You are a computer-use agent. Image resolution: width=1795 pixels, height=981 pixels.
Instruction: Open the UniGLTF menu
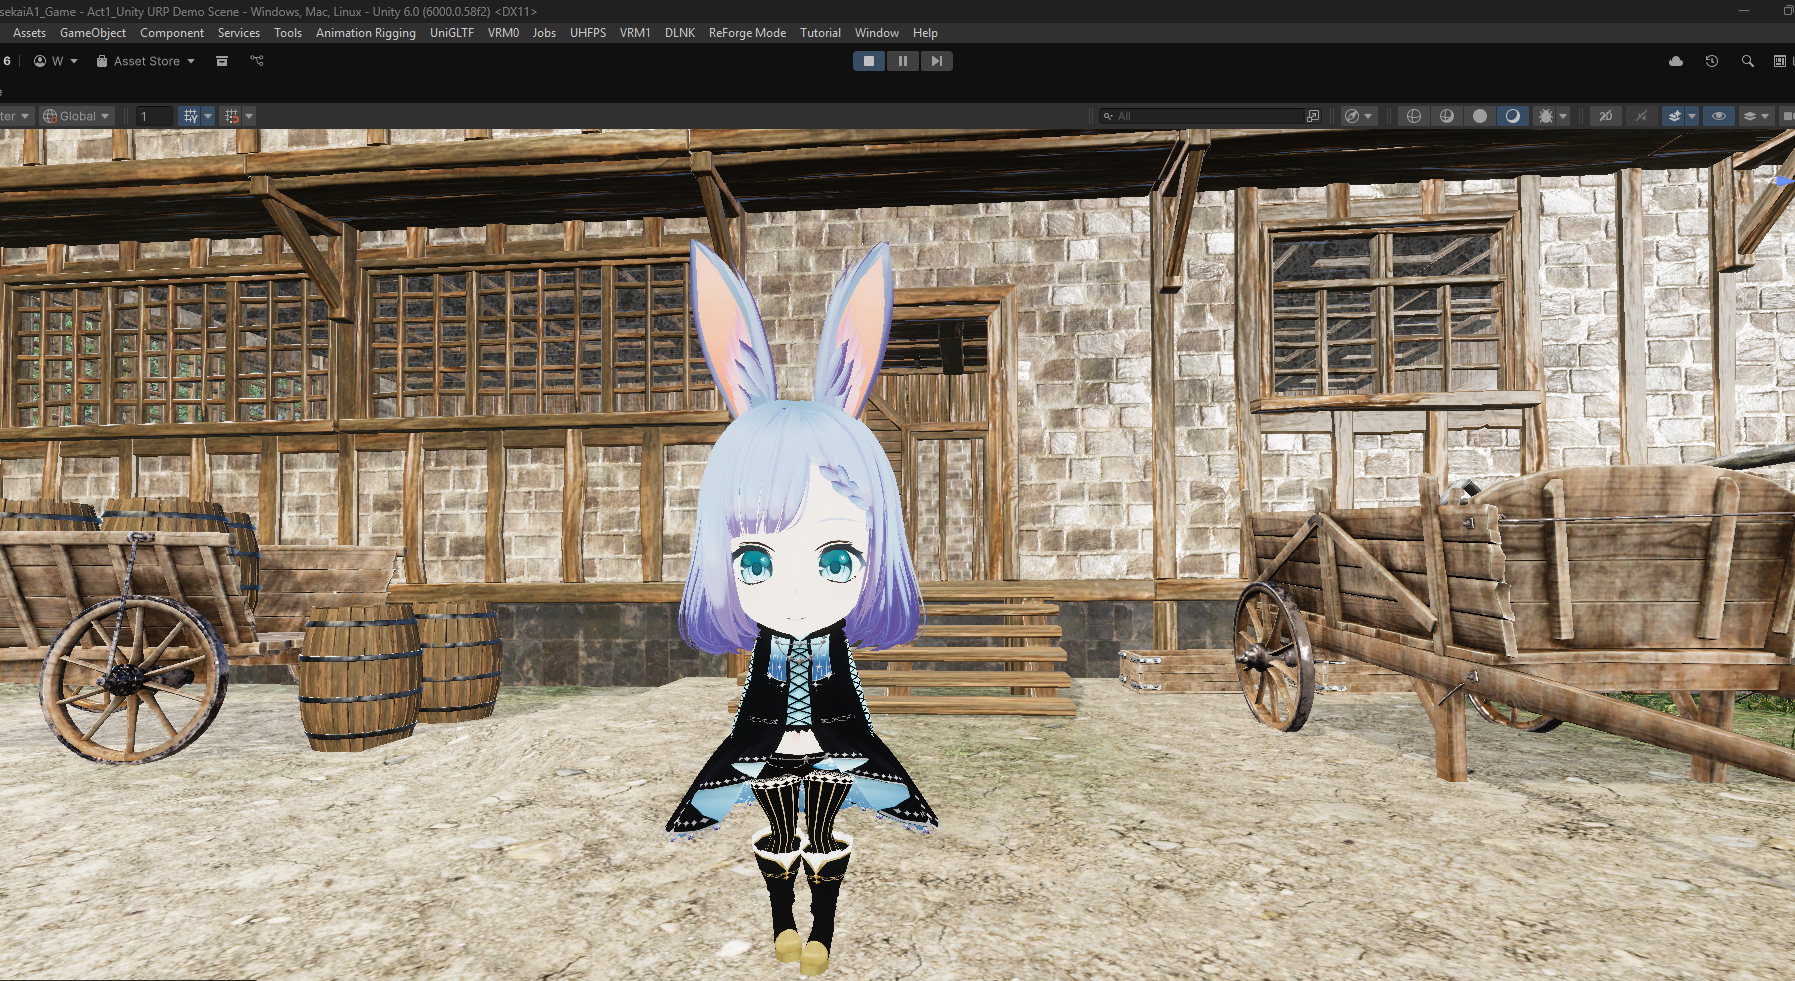click(x=452, y=33)
